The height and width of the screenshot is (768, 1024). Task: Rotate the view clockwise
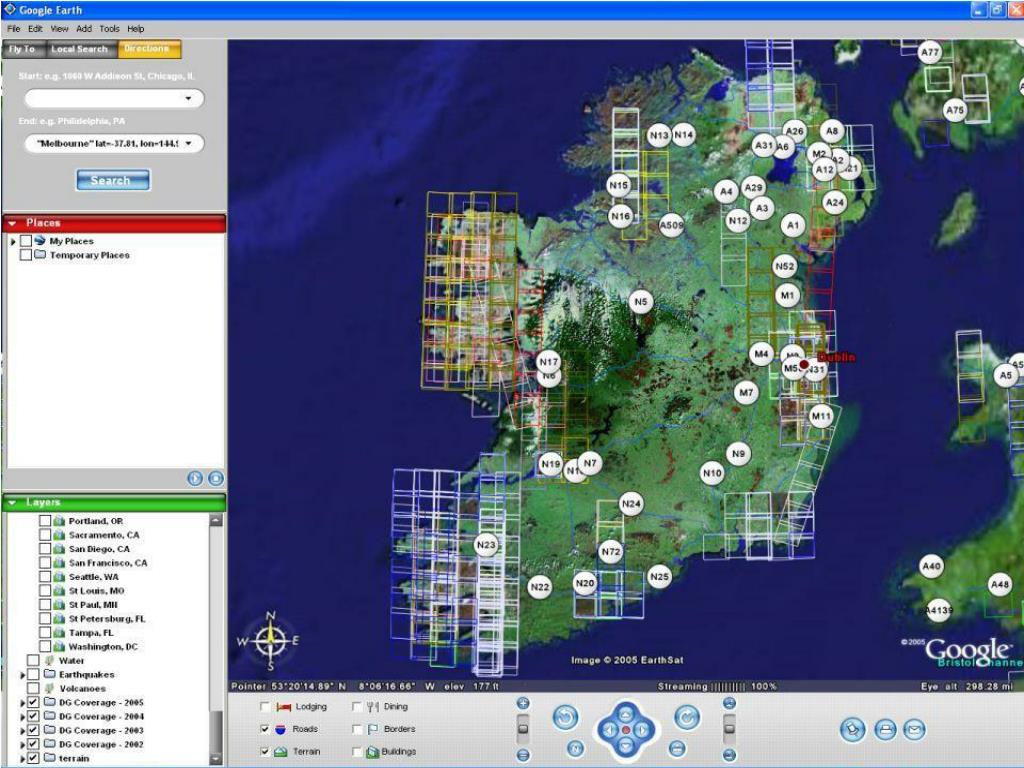click(x=687, y=718)
